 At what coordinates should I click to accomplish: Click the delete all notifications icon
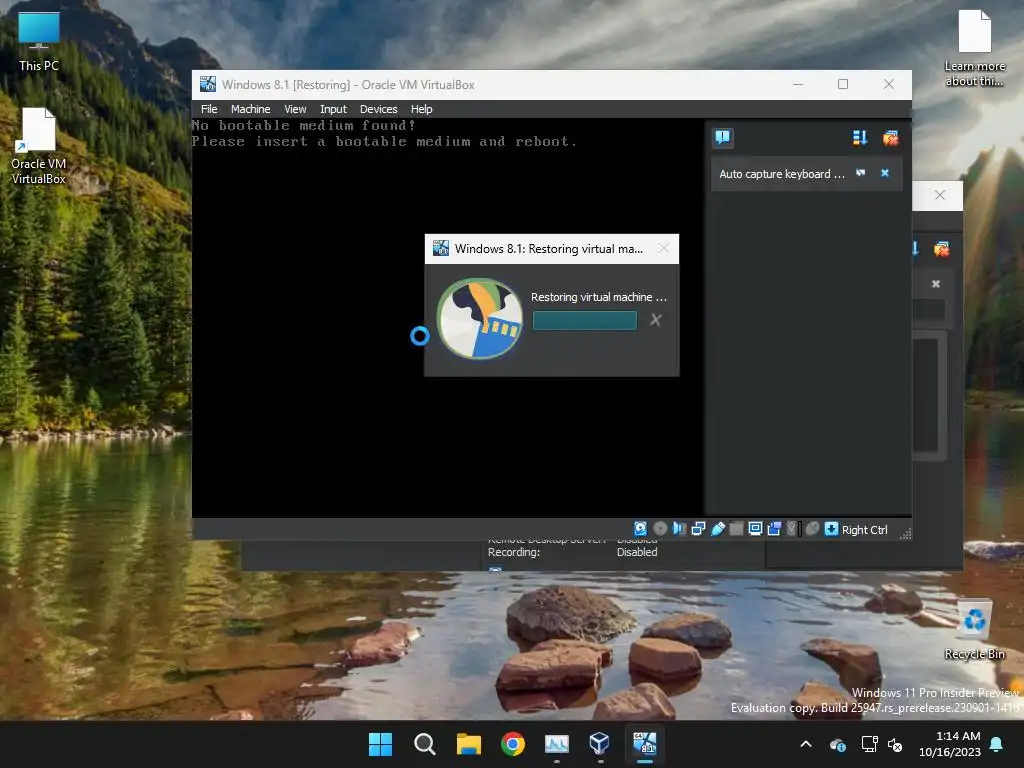coord(890,137)
